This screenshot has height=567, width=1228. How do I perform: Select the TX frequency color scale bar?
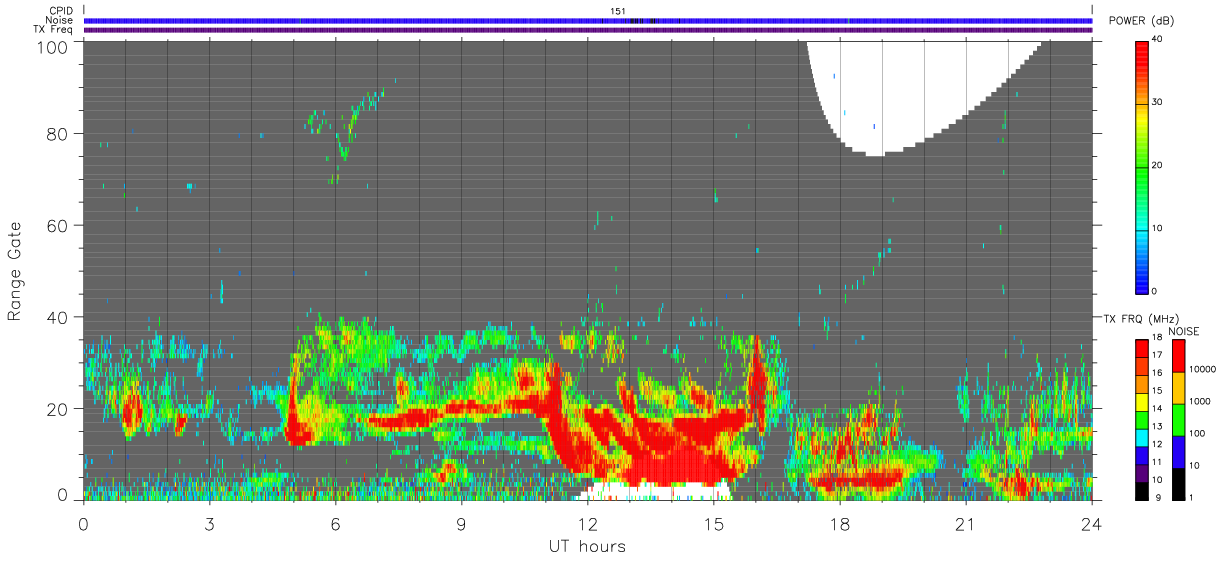1142,420
